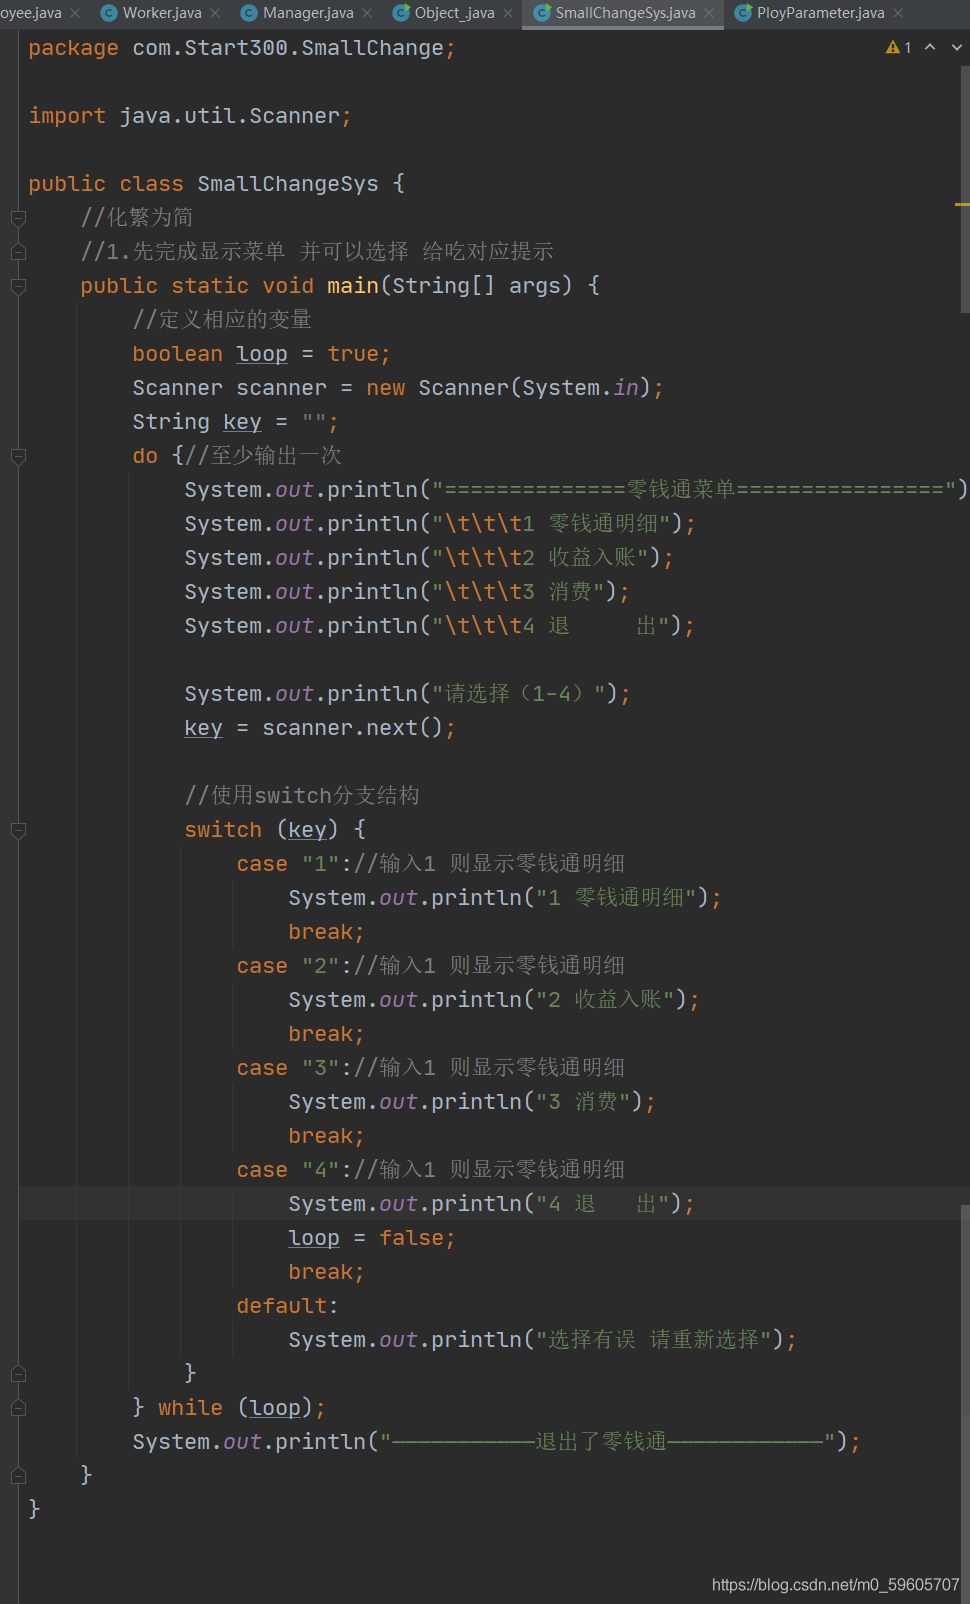Click the String key = "" line
Viewport: 970px width, 1604px height.
235,422
